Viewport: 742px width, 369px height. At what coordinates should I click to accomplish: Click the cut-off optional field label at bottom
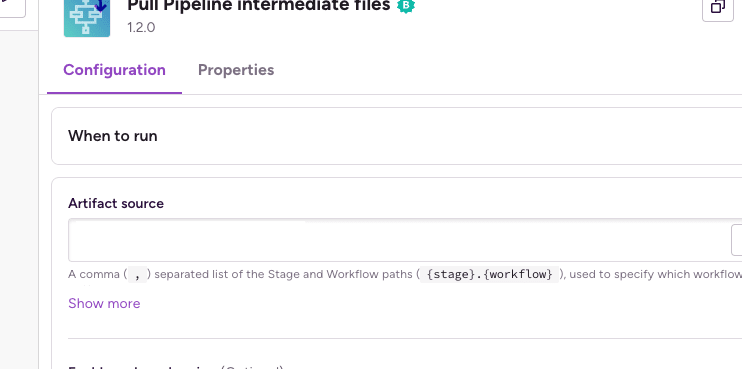(x=176, y=367)
